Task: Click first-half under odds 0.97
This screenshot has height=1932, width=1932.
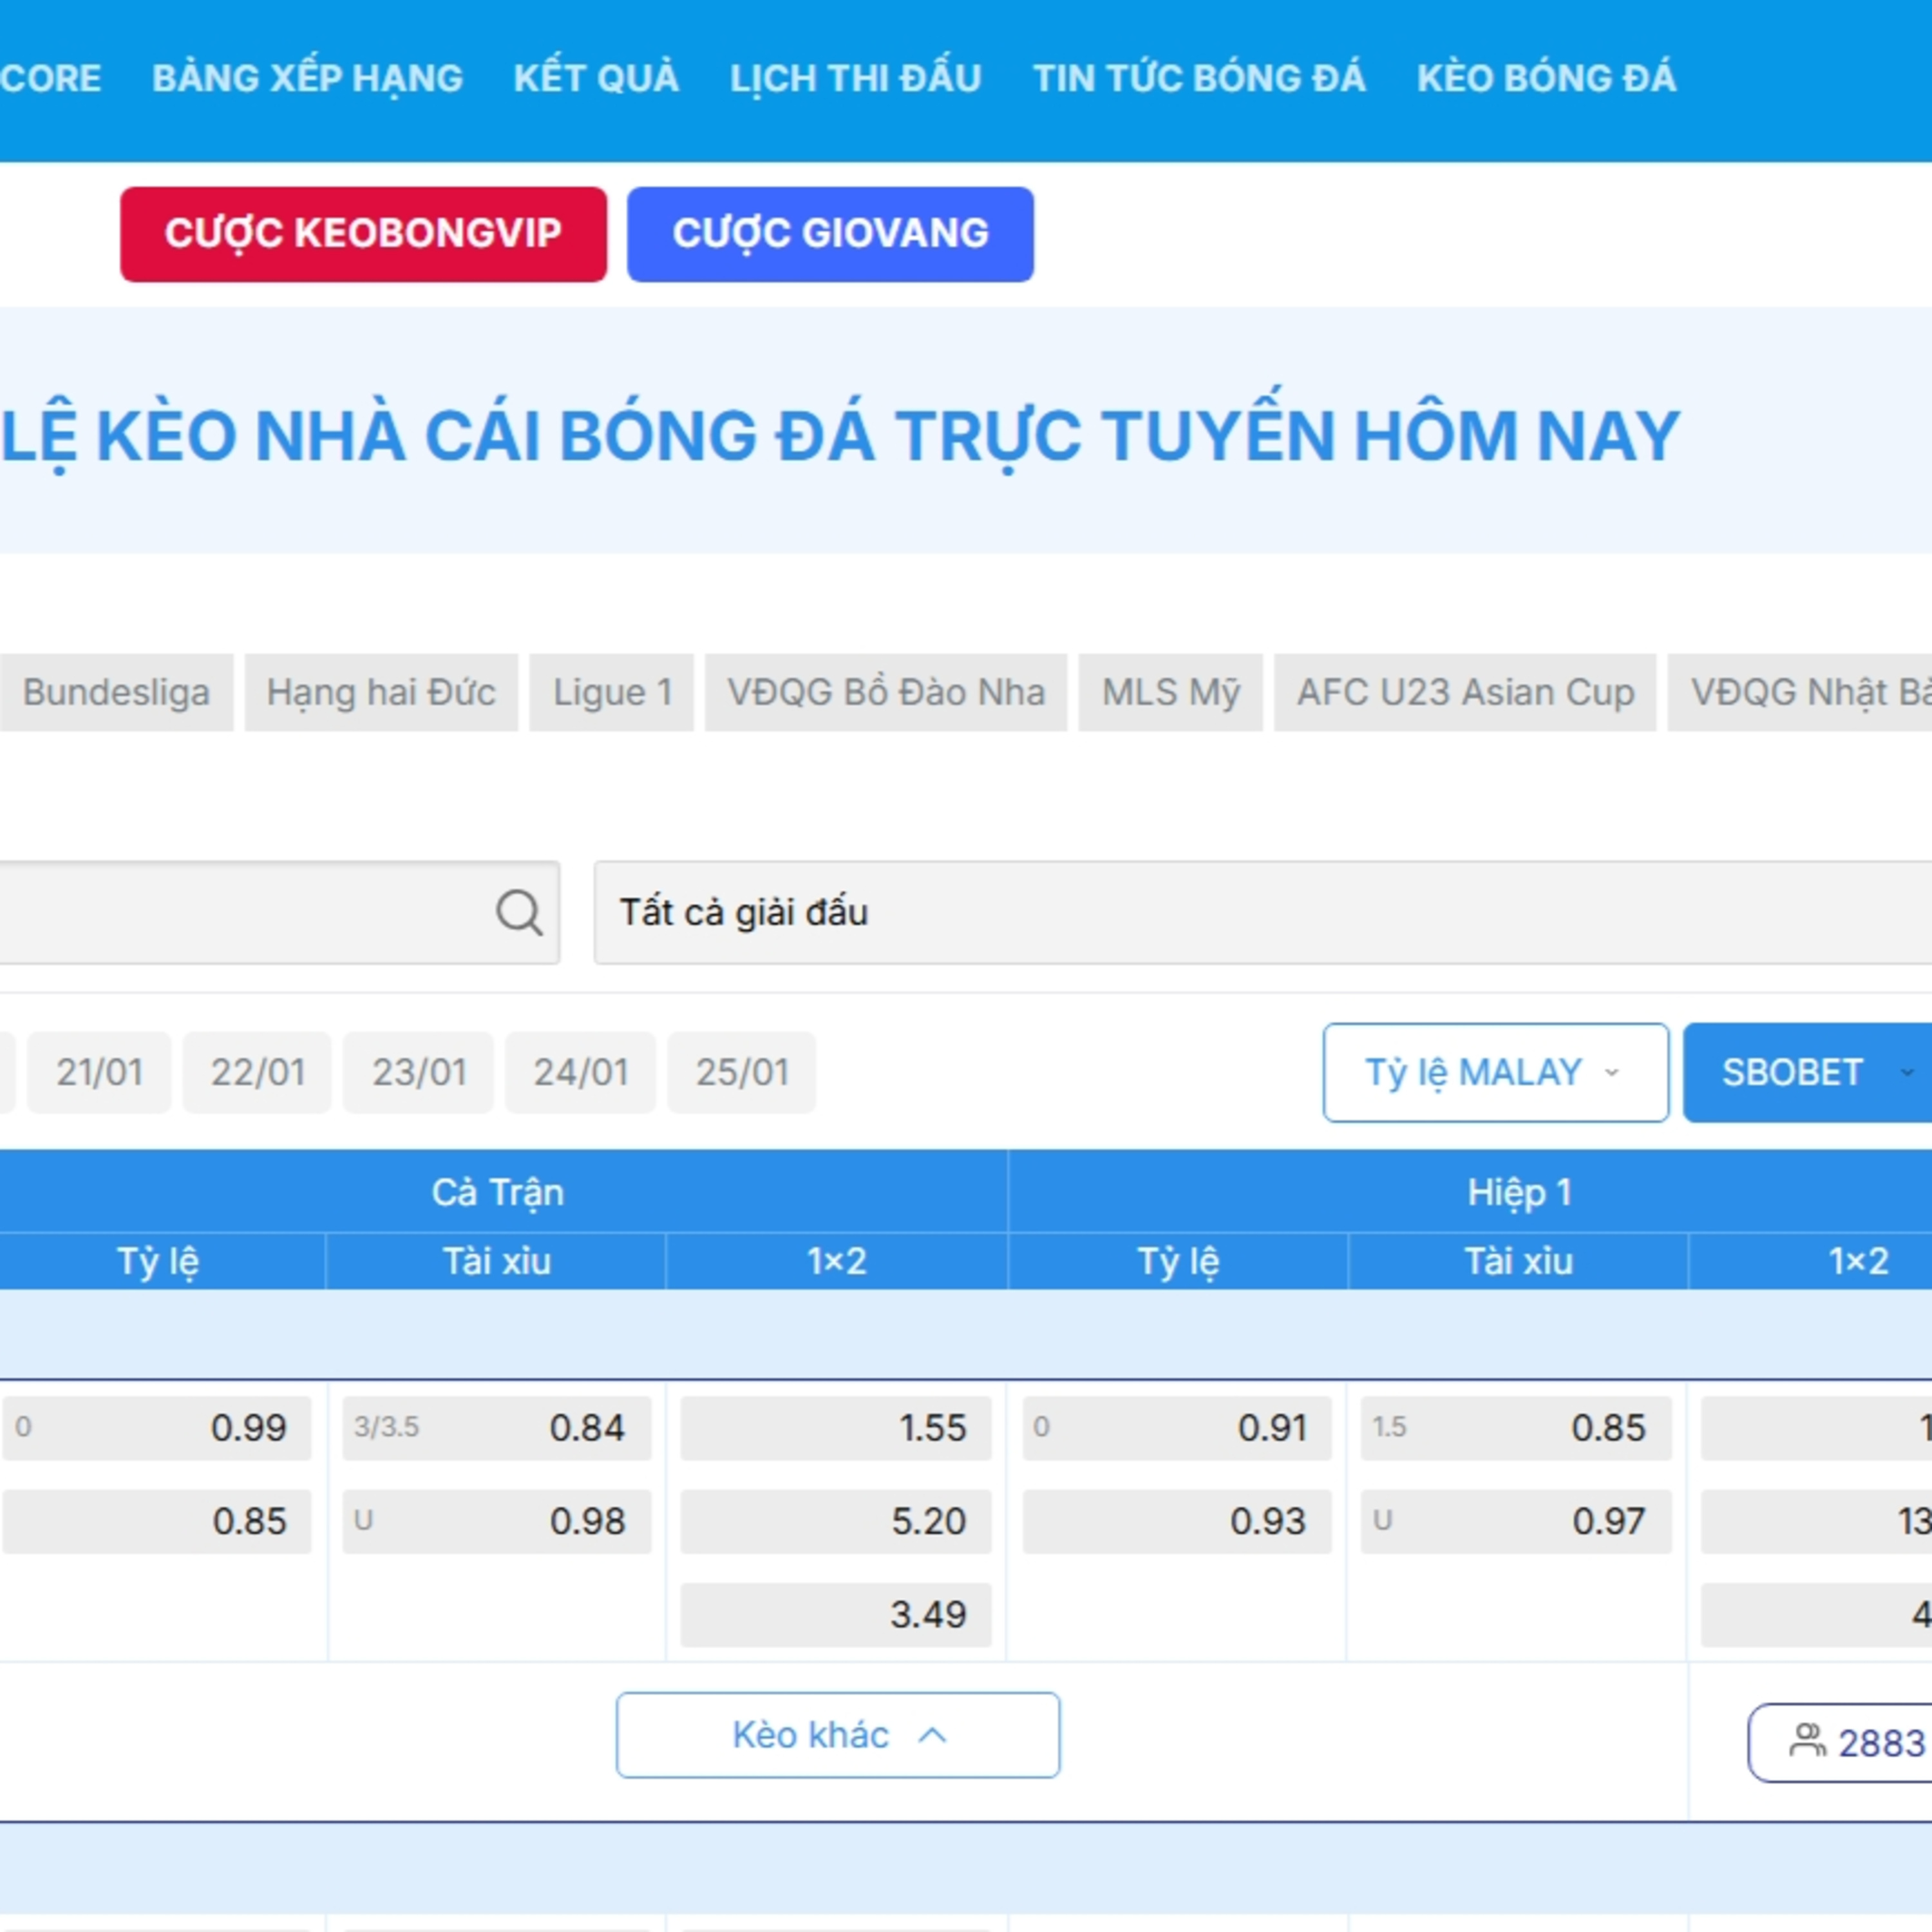Action: tap(1516, 1521)
